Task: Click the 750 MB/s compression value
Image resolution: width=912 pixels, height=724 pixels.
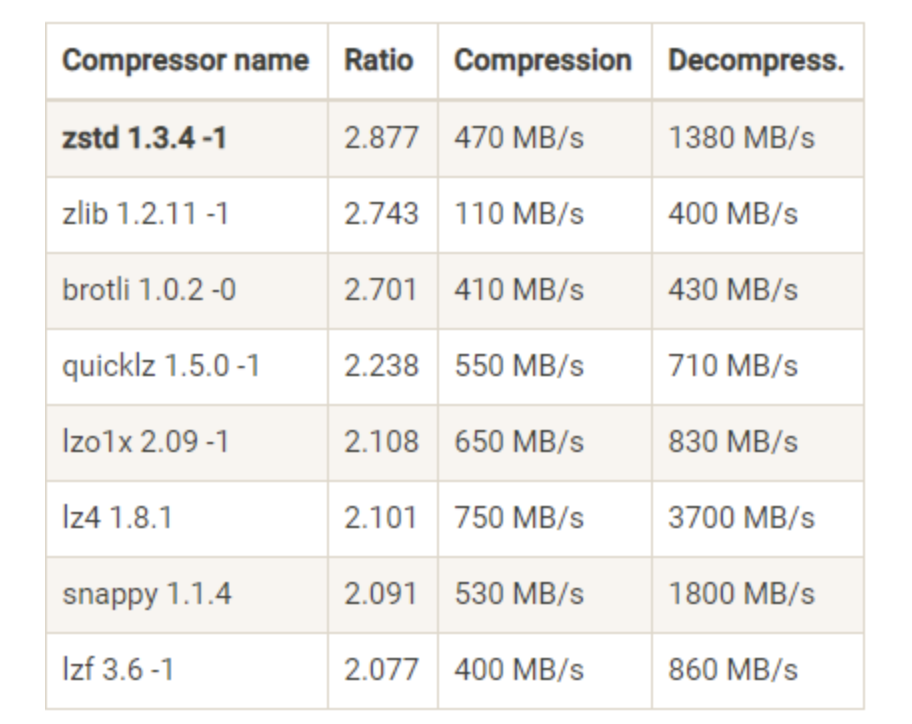Action: point(519,518)
